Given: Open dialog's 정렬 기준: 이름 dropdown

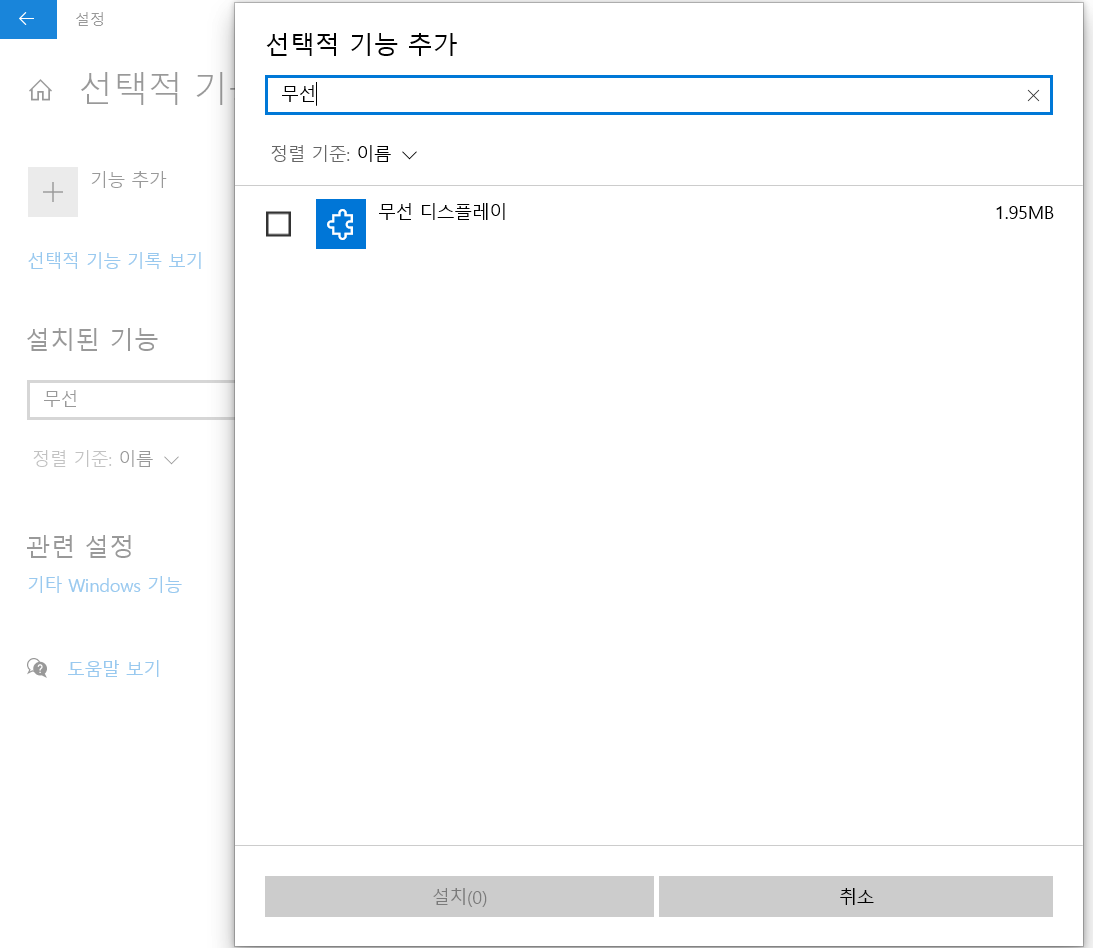Looking at the screenshot, I should pos(344,153).
